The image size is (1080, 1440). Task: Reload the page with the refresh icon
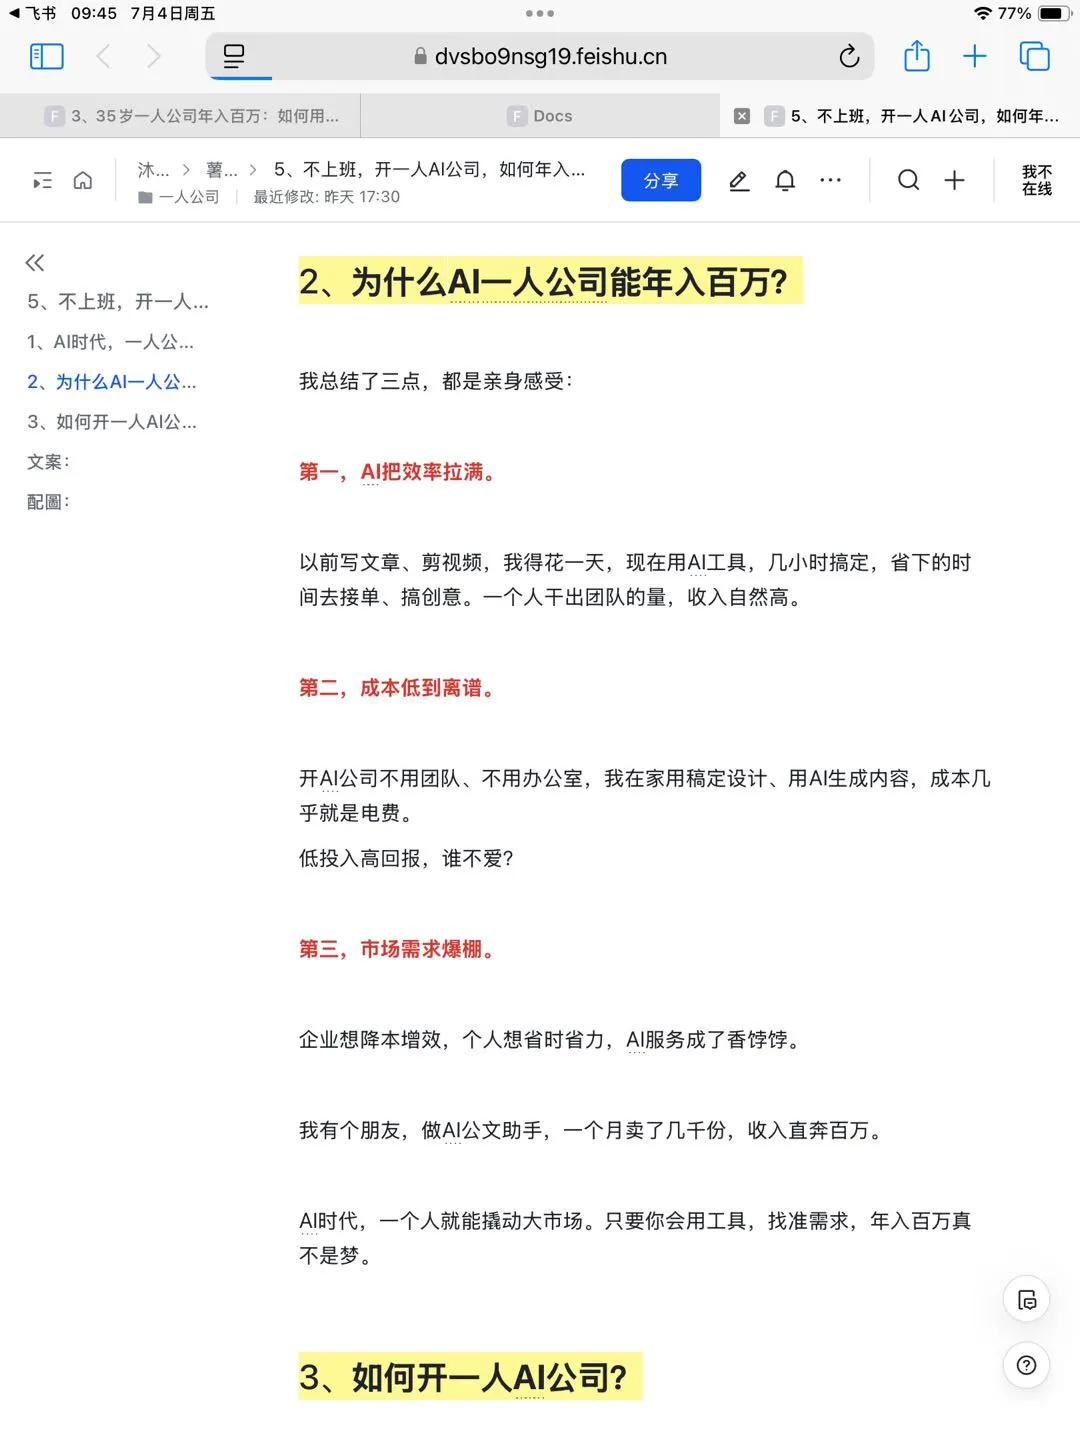[849, 56]
